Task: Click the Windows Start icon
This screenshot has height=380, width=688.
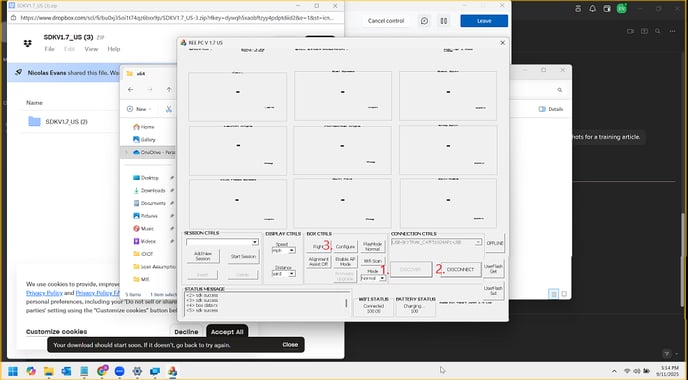Action: [13, 371]
